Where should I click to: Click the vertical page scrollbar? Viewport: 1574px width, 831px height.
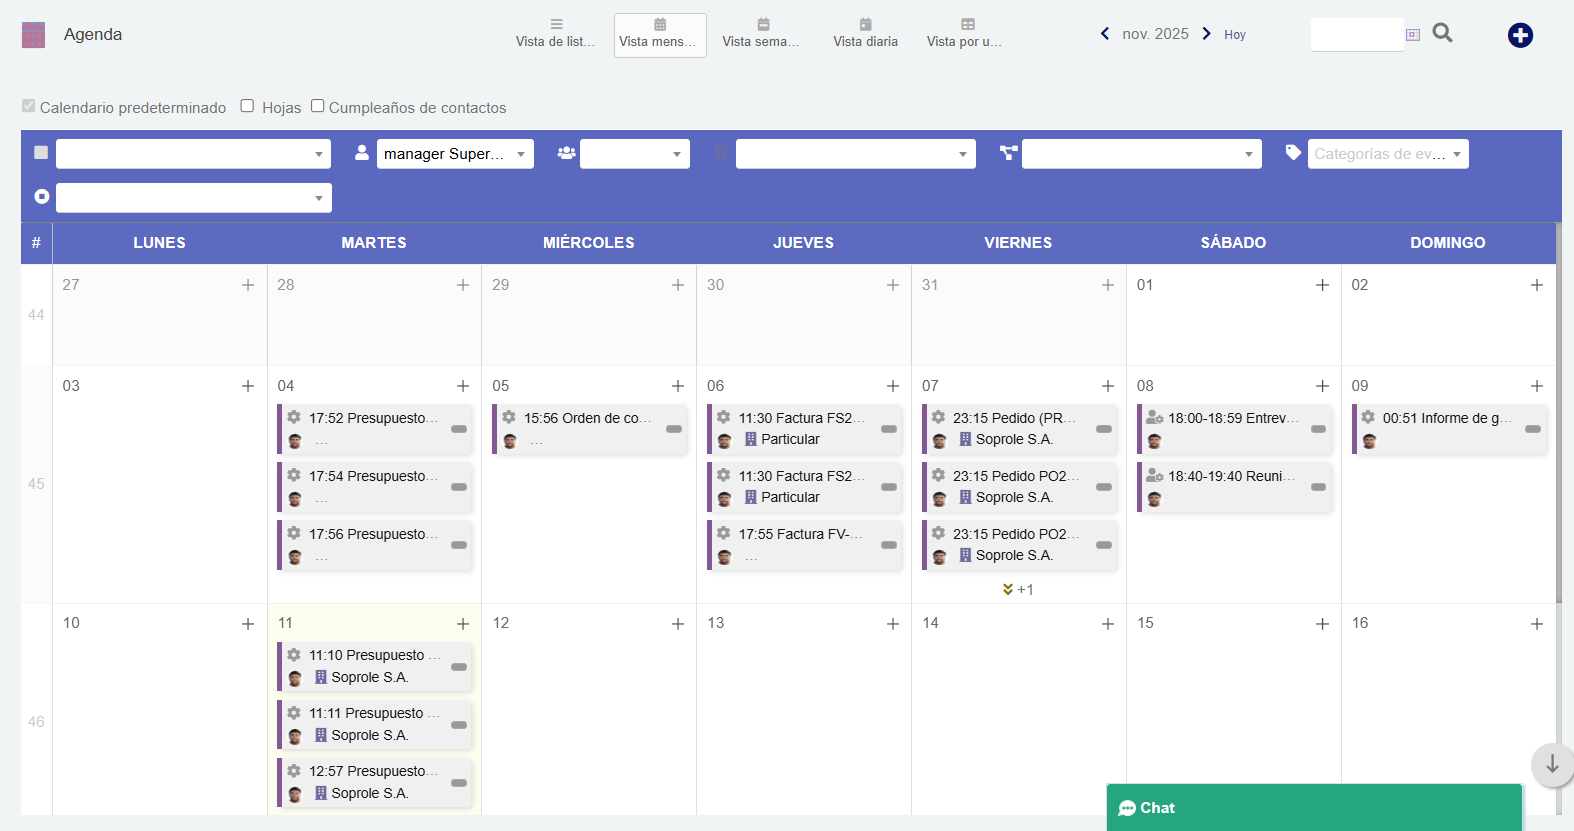(x=1558, y=413)
